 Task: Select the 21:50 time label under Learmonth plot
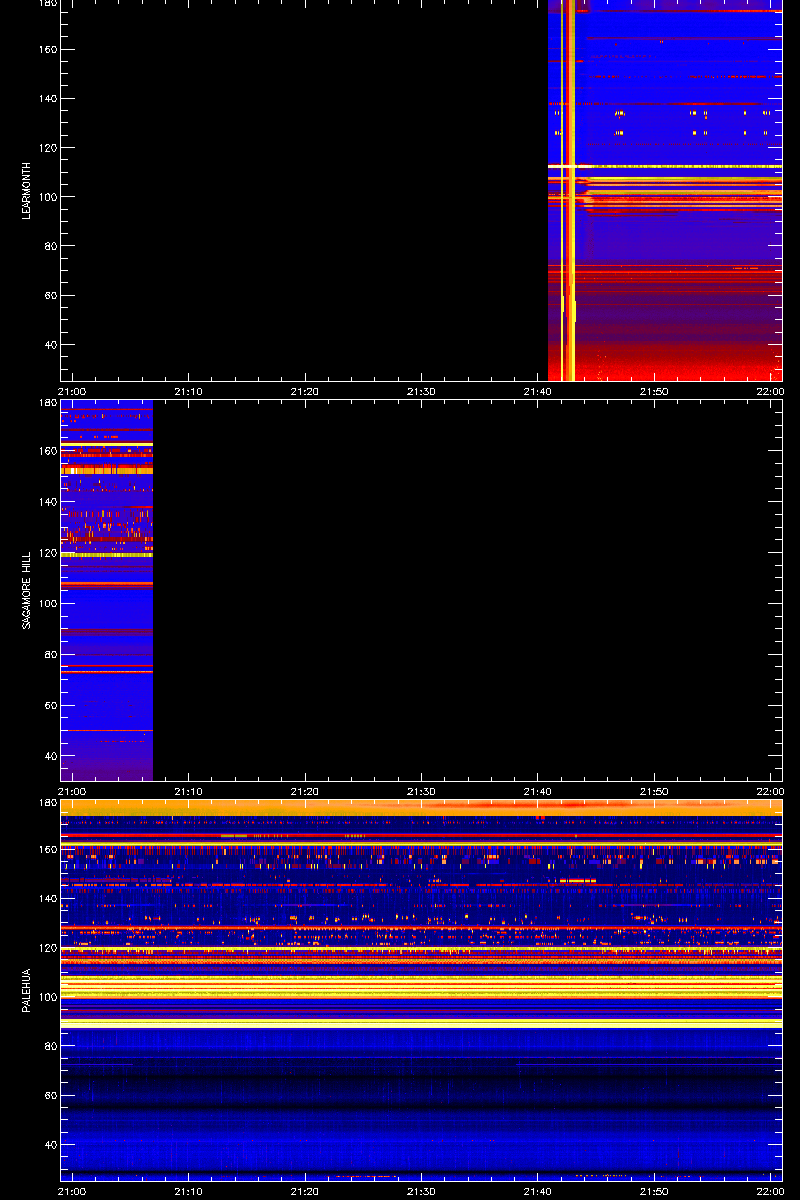pyautogui.click(x=654, y=391)
